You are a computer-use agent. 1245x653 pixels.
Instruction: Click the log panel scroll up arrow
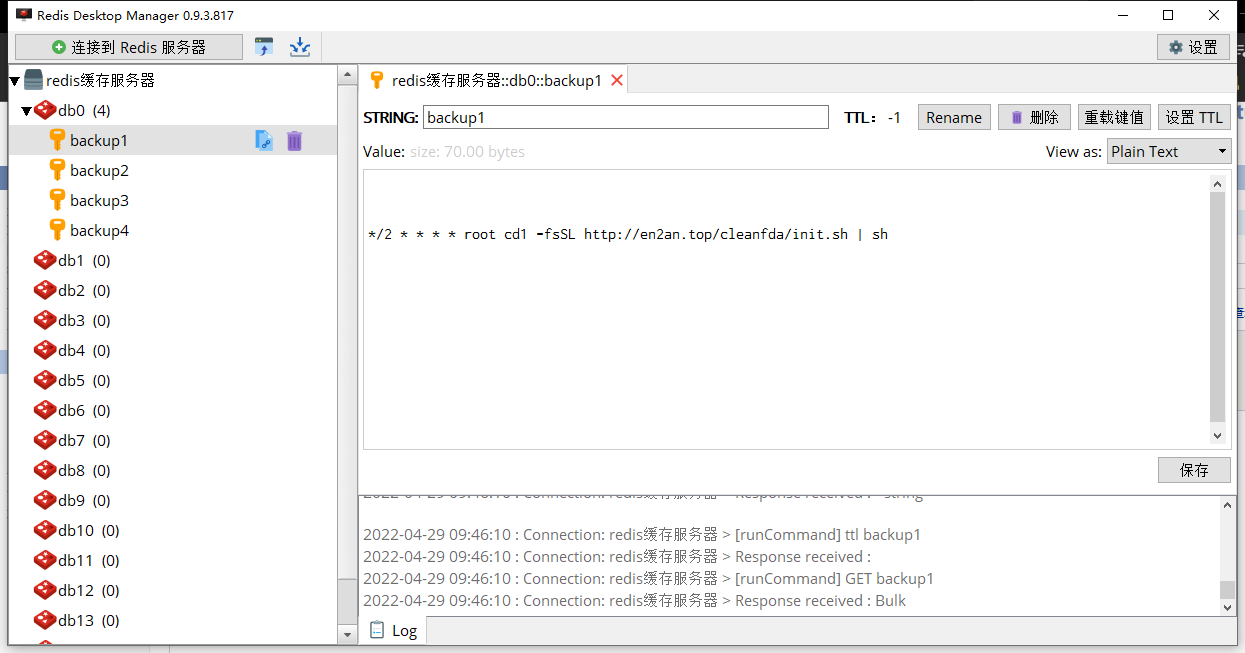click(x=1228, y=507)
